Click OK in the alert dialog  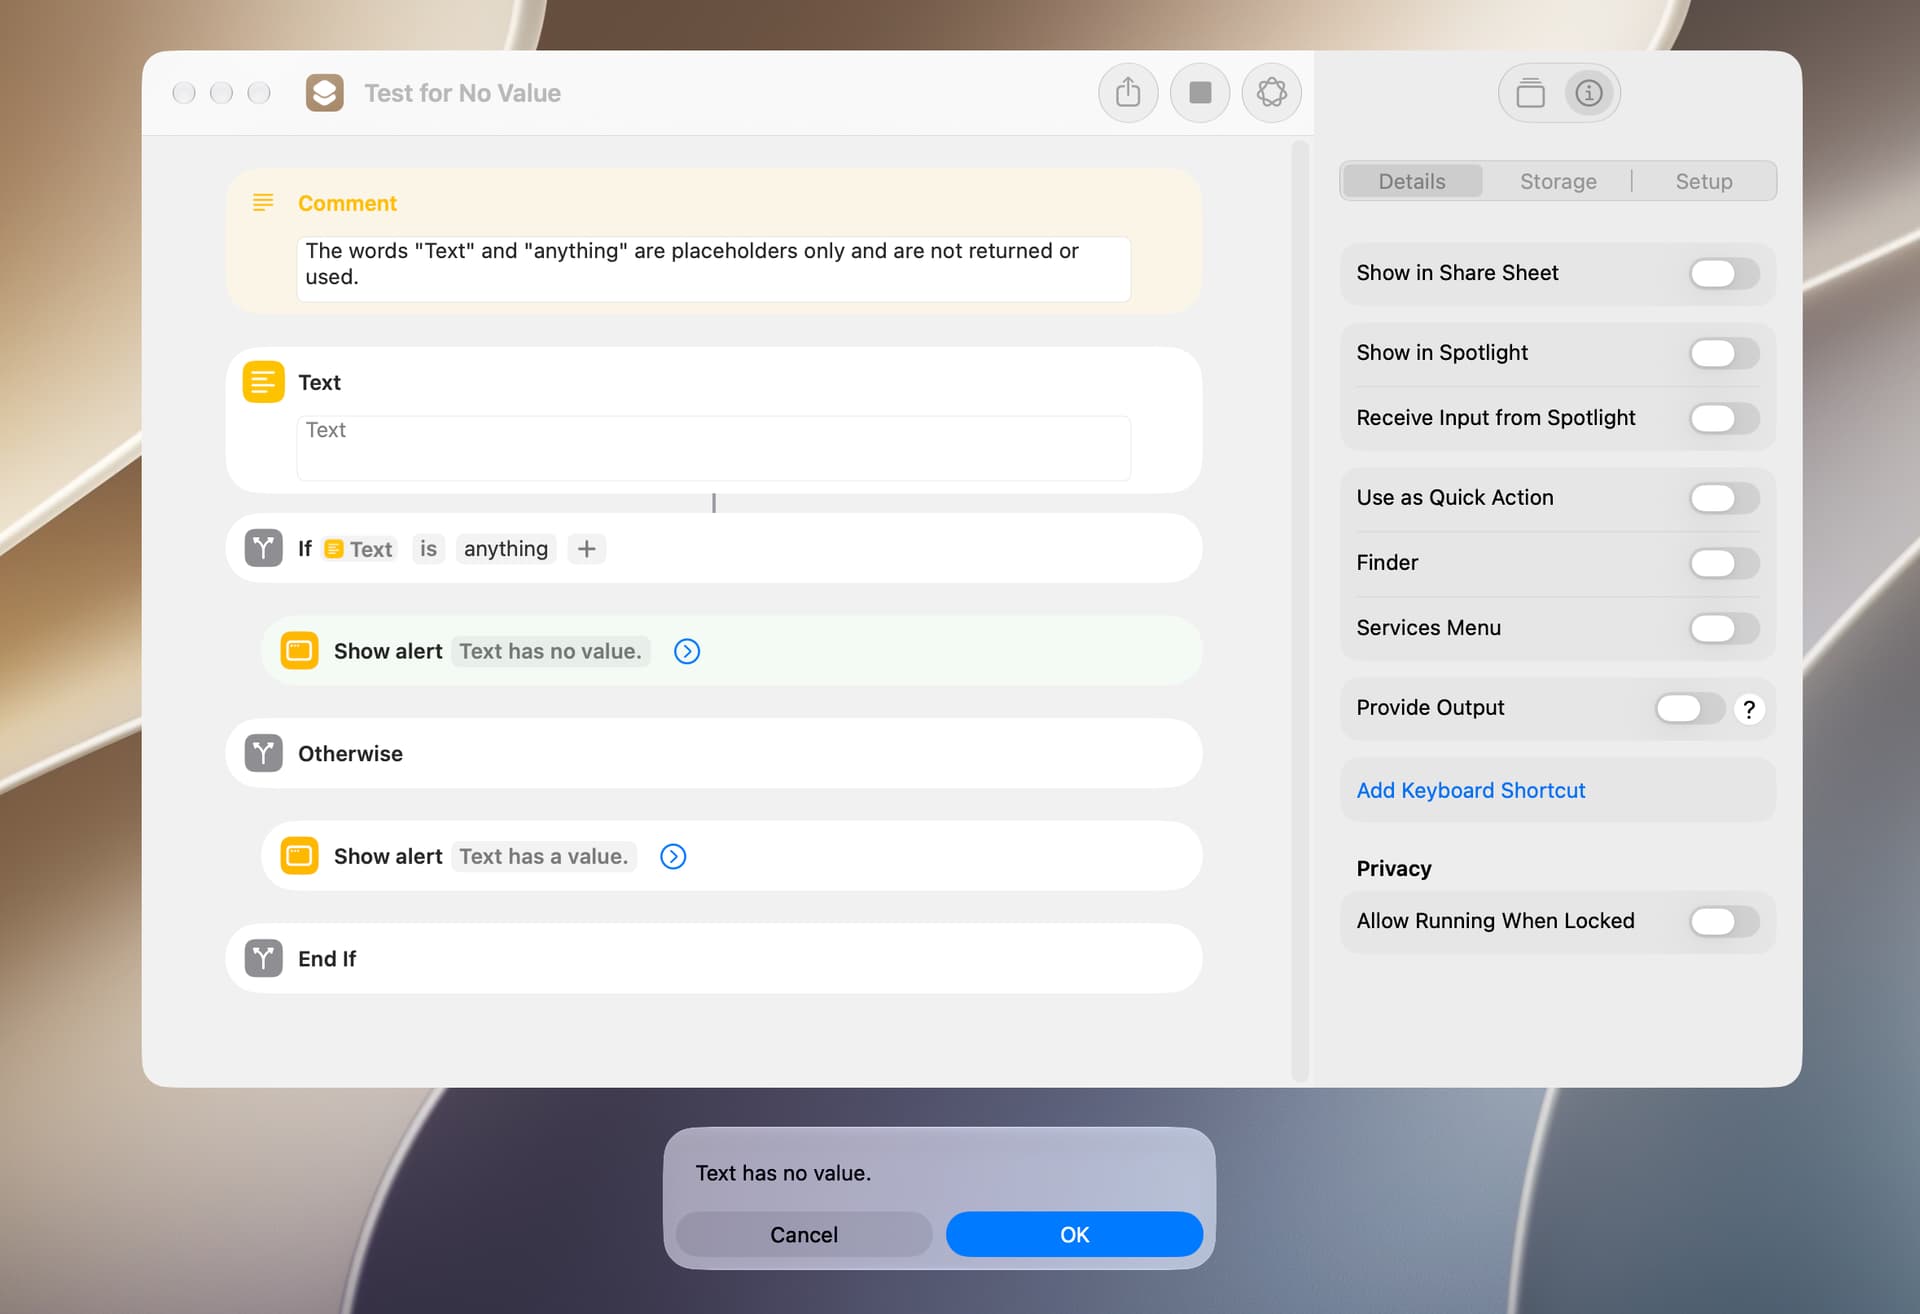(1074, 1235)
